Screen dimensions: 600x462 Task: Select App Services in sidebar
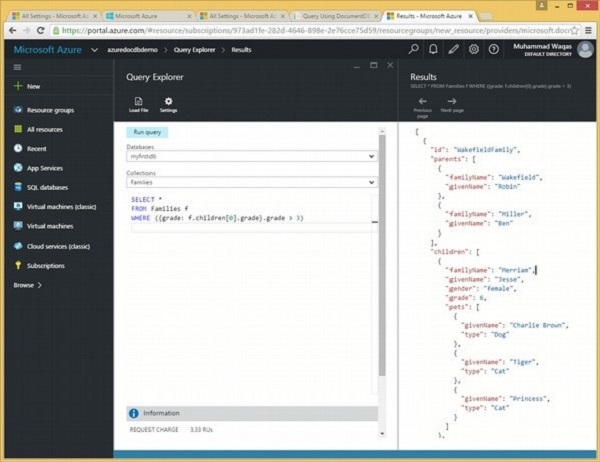[44, 168]
